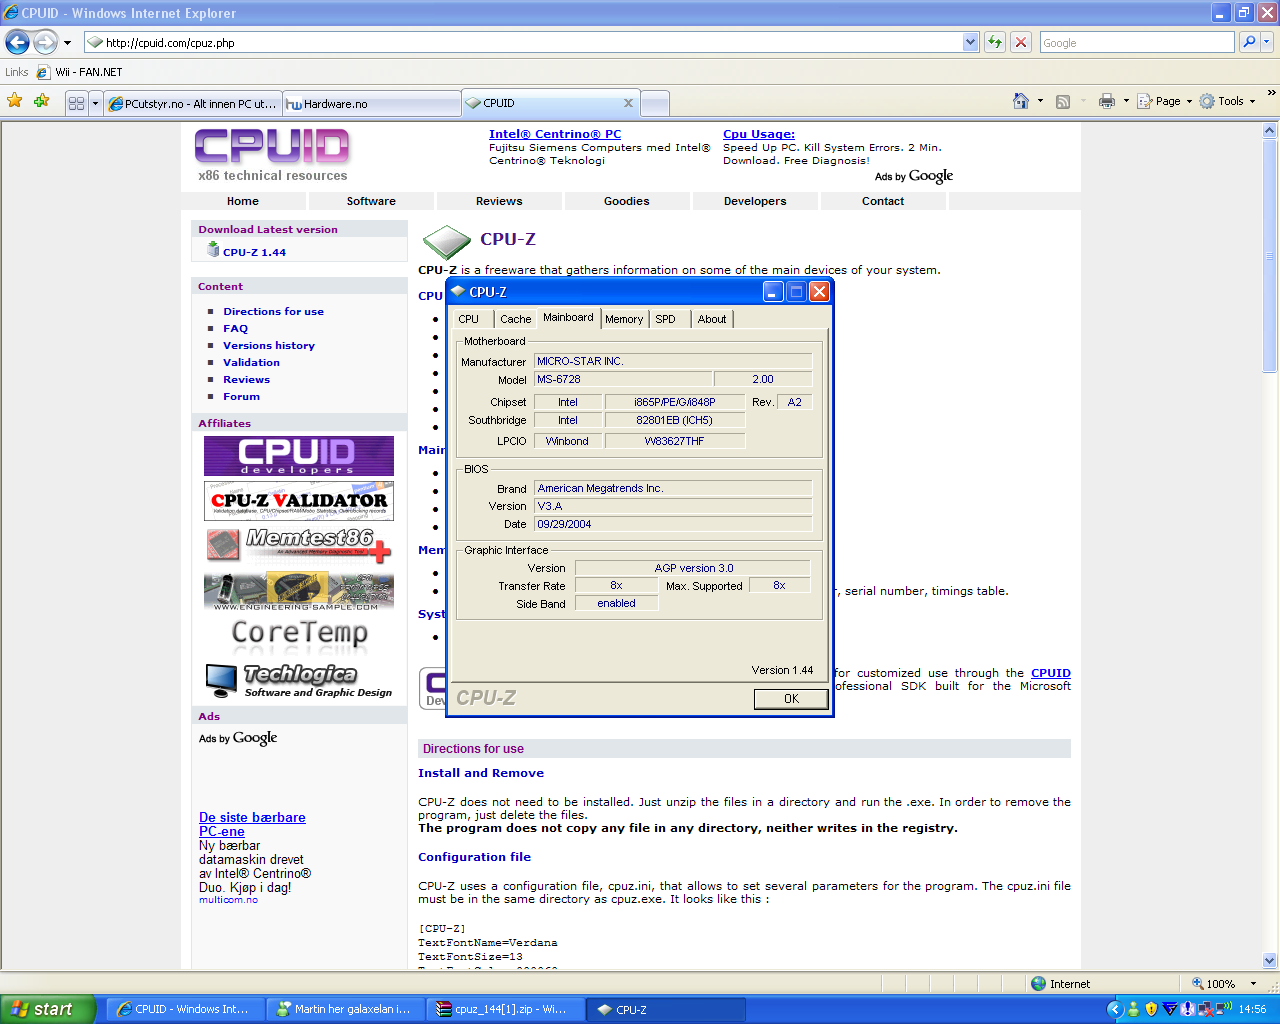Click the IE Forward navigation button
The image size is (1280, 1024).
coord(45,42)
